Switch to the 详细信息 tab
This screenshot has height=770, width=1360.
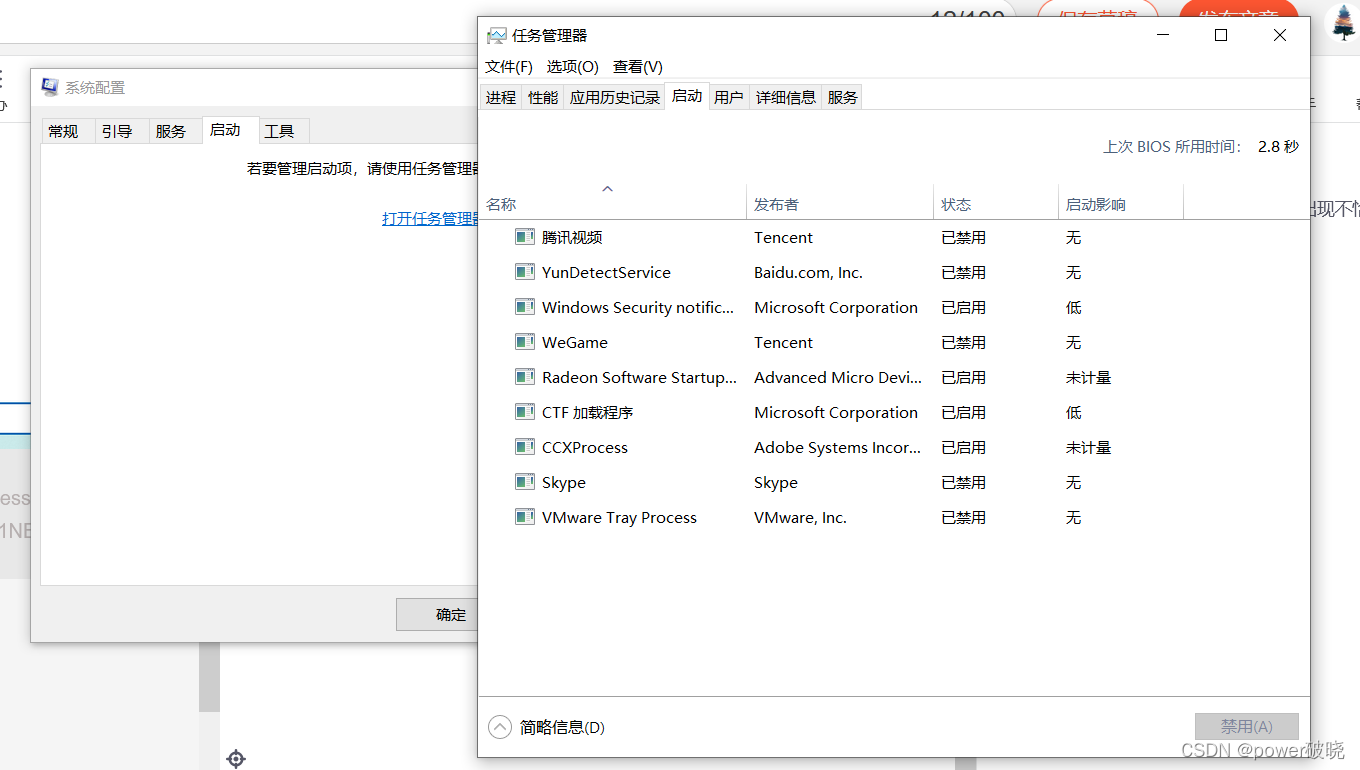click(786, 97)
